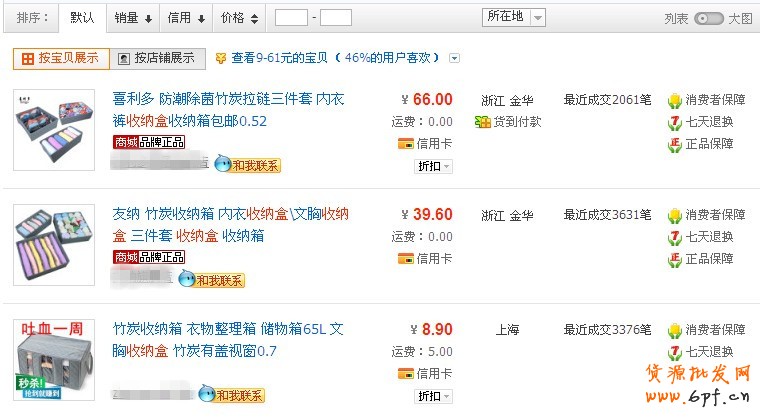Screen dimensions: 760x418
Task: Expand the 折扣 dropdown on first listing
Action: 433,166
